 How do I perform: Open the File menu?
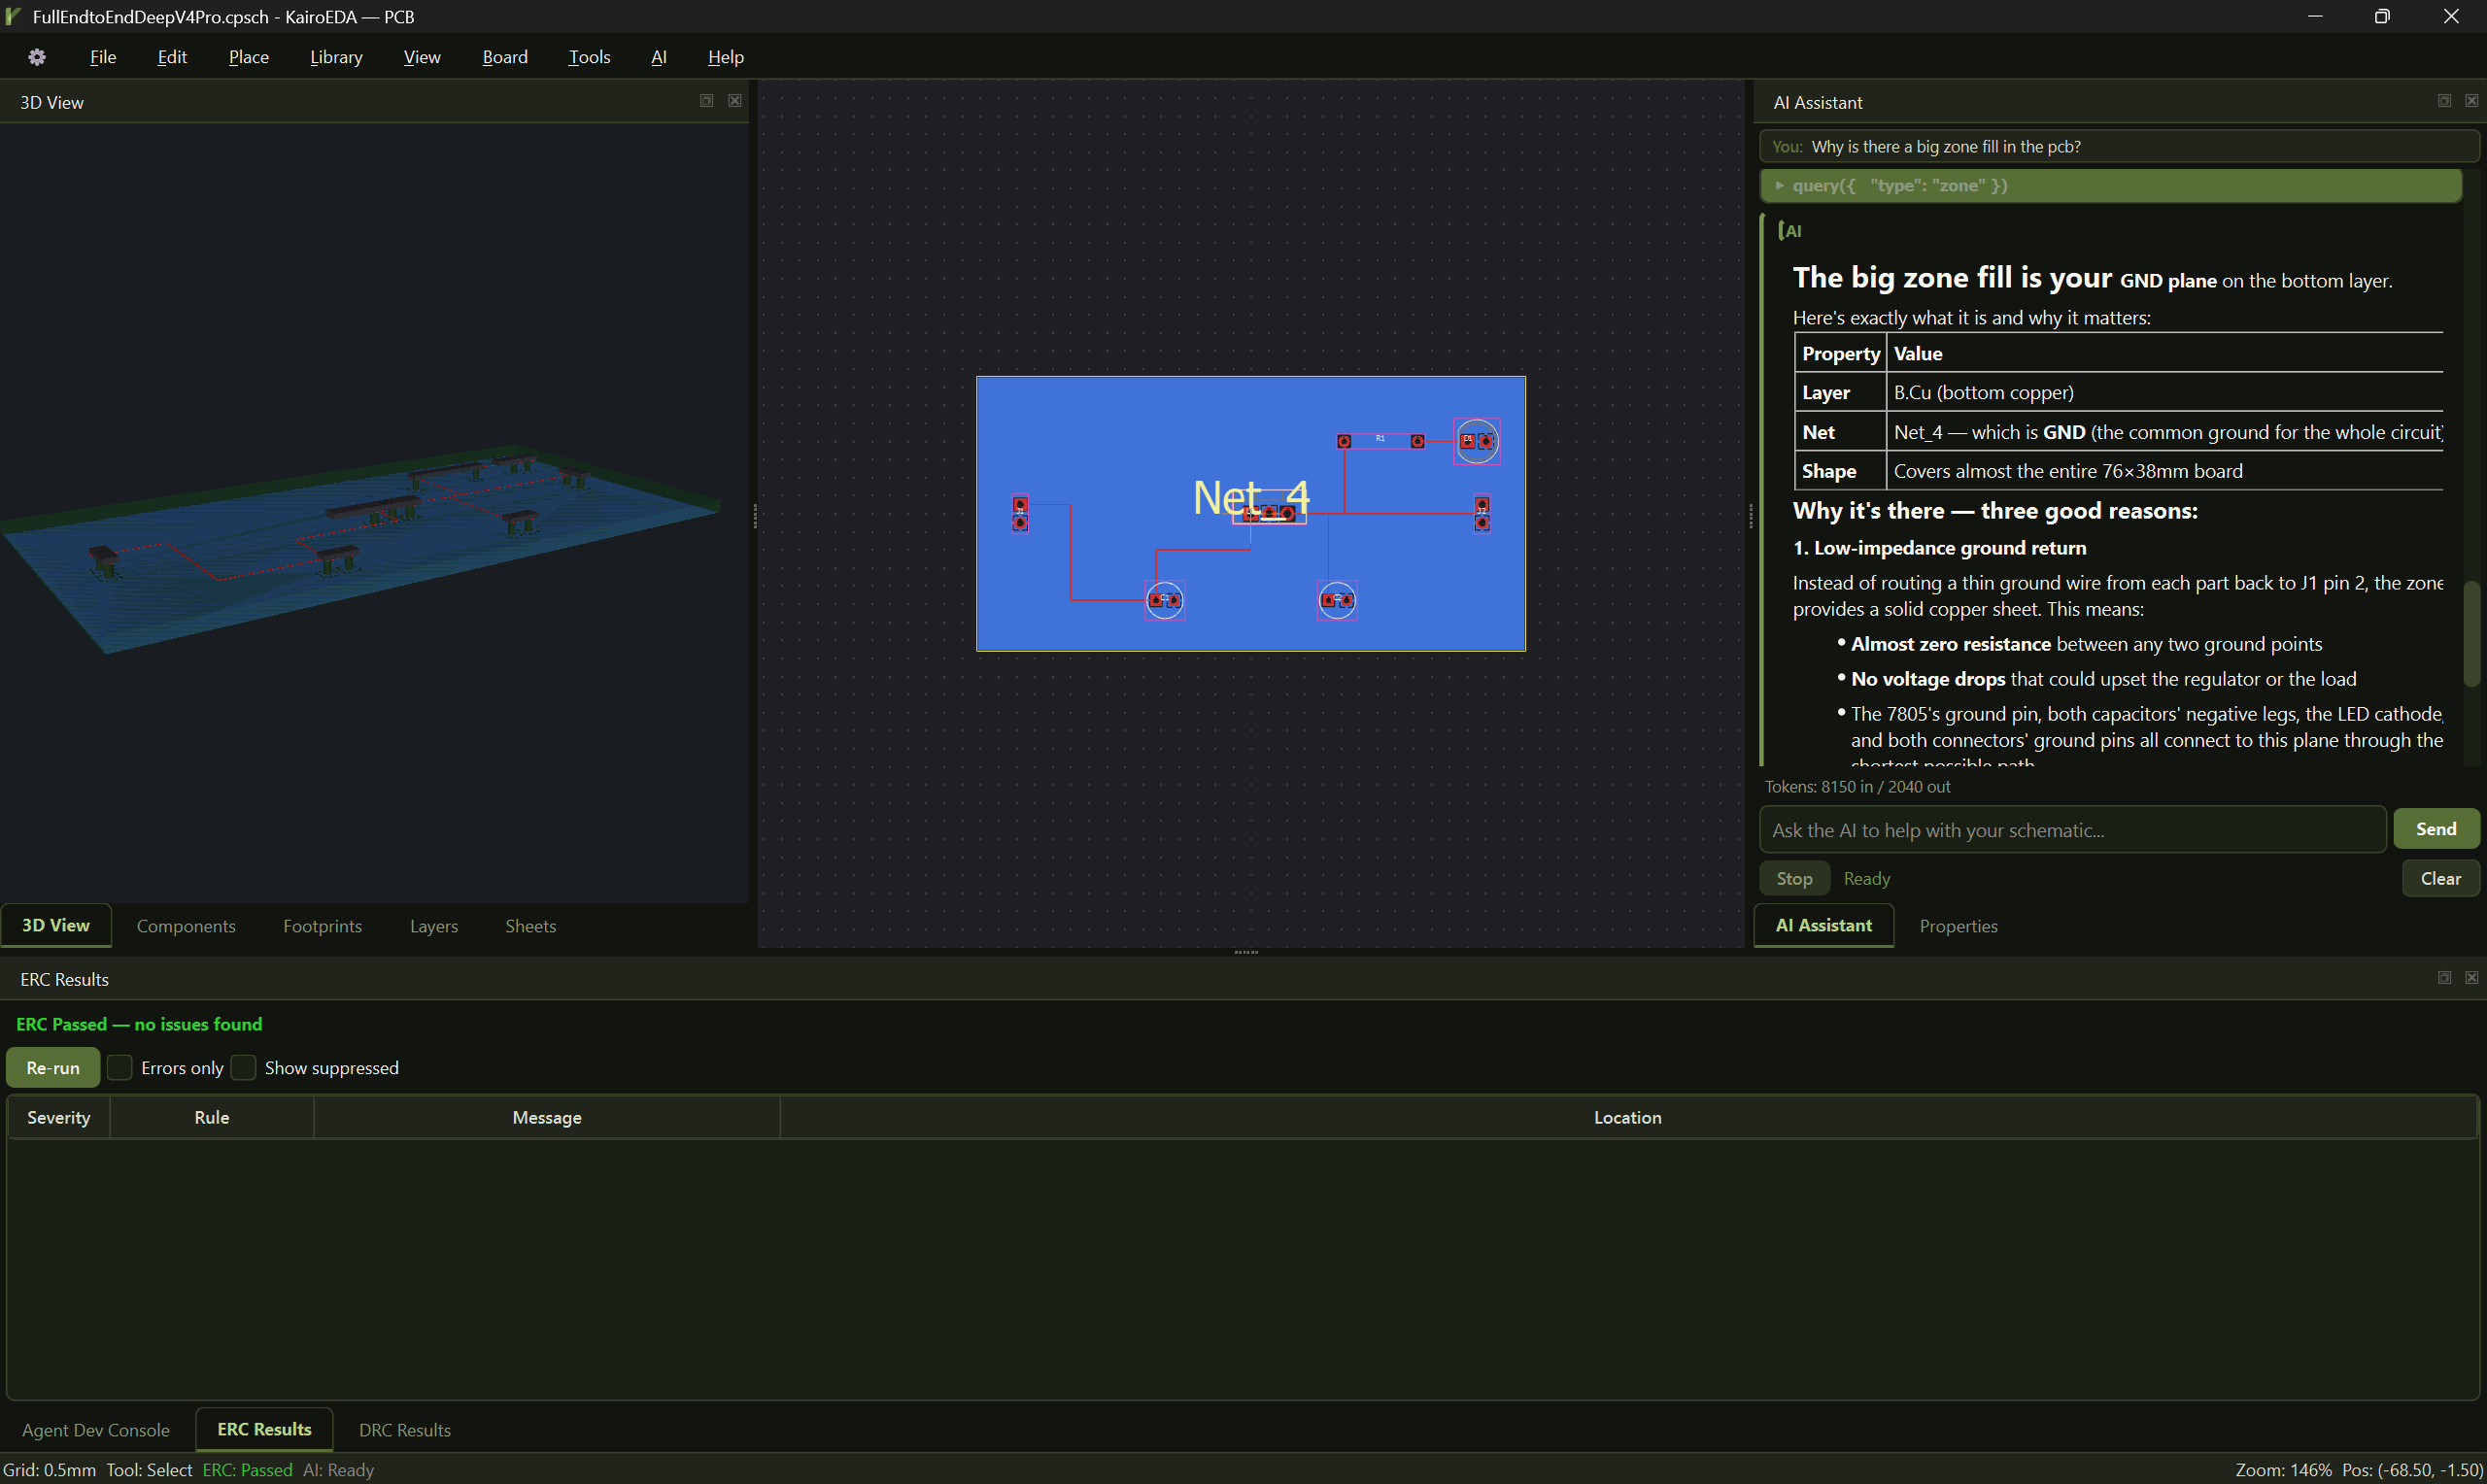point(103,57)
